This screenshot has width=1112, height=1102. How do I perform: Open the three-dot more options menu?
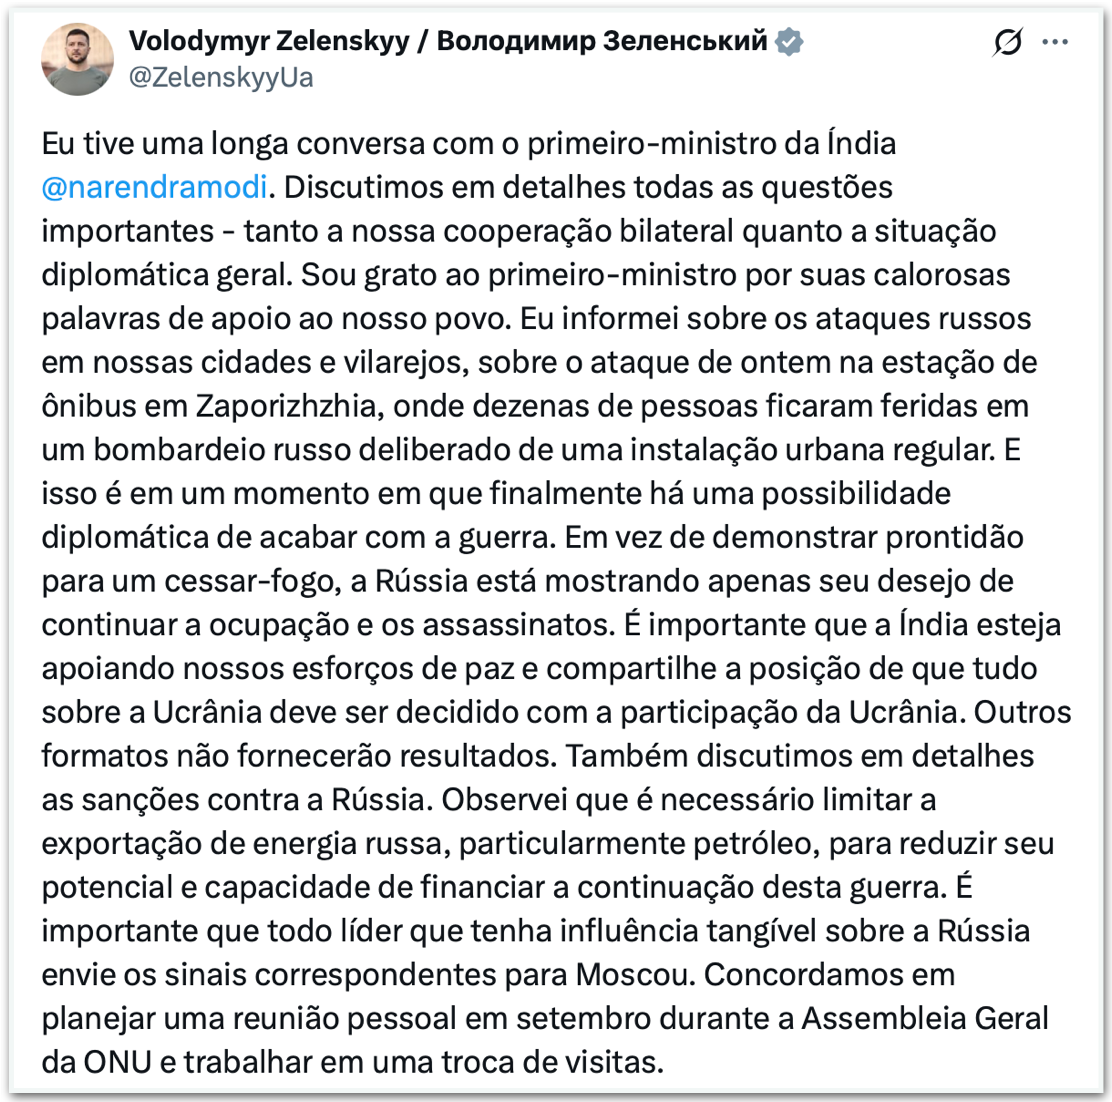pyautogui.click(x=1055, y=42)
